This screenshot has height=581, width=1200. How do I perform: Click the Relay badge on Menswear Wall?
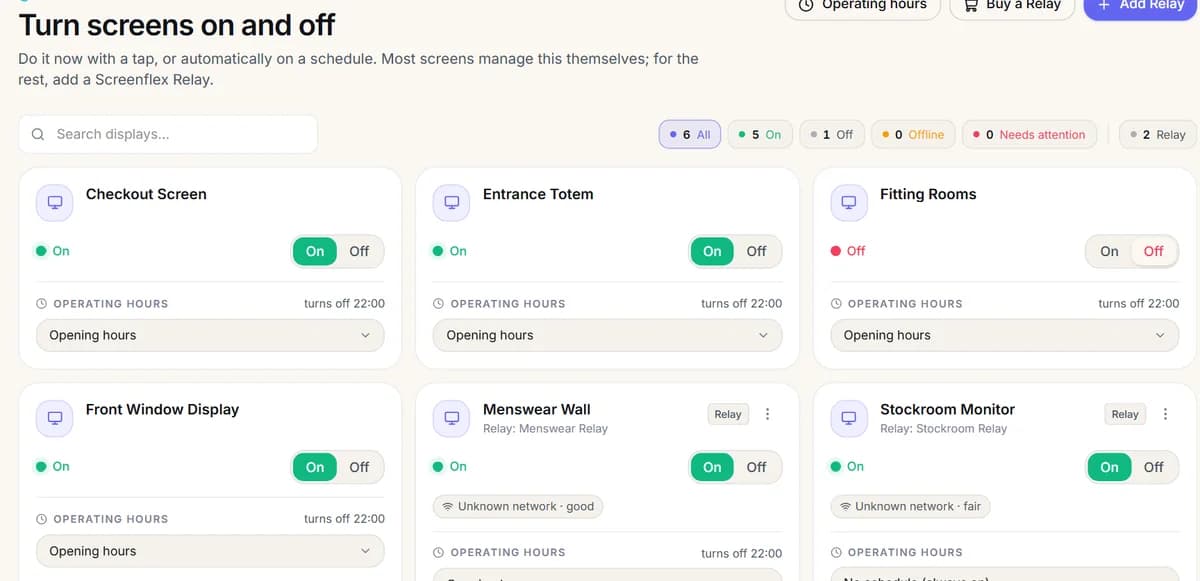(x=728, y=414)
